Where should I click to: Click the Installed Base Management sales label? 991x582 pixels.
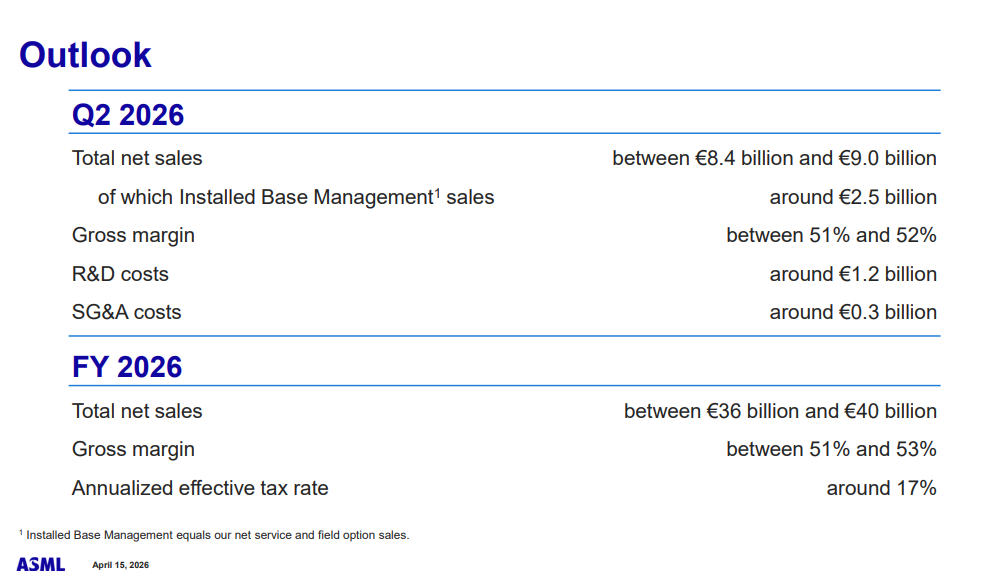296,197
